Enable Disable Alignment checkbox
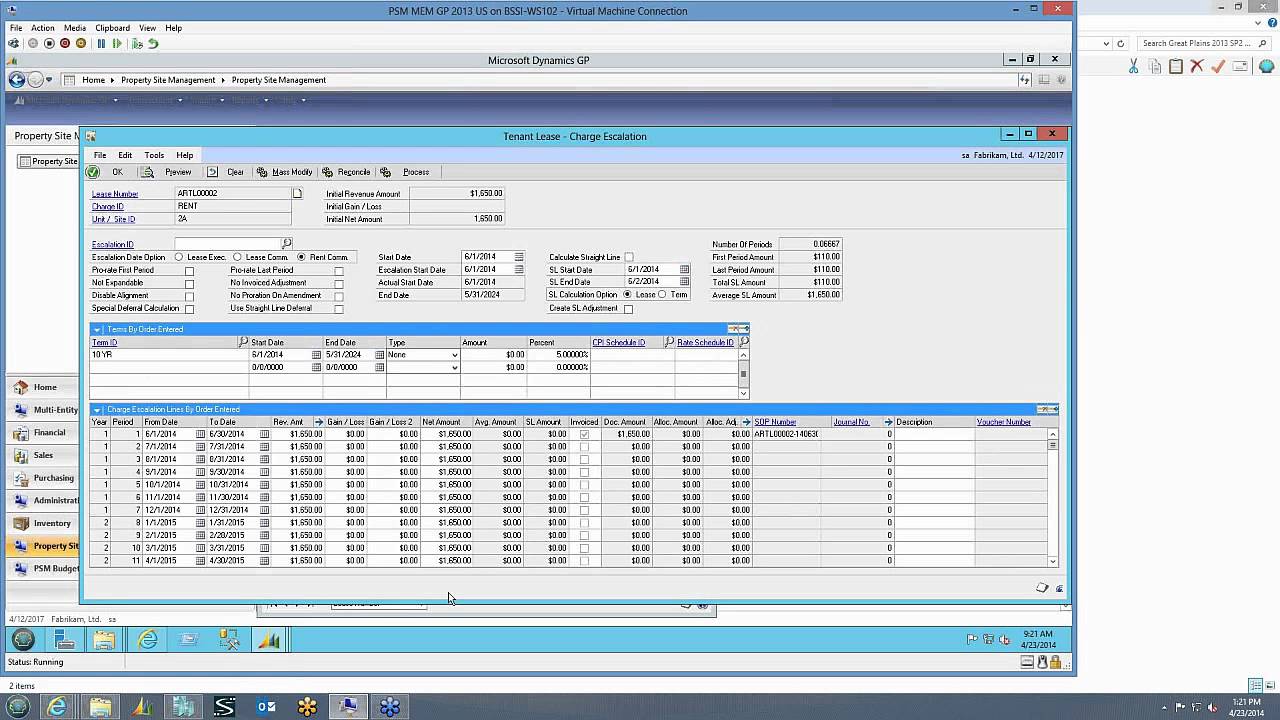 189,296
